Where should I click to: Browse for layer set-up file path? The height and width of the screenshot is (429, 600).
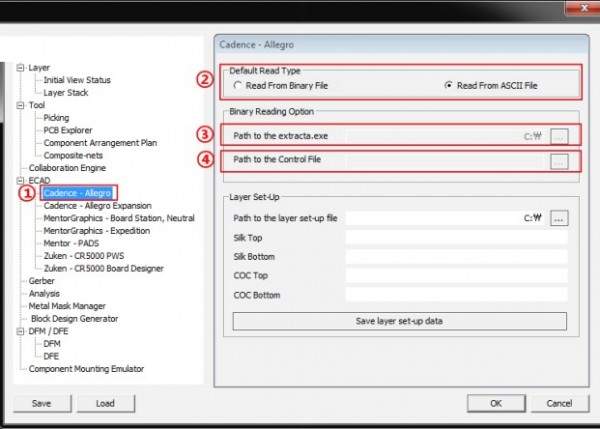(559, 217)
